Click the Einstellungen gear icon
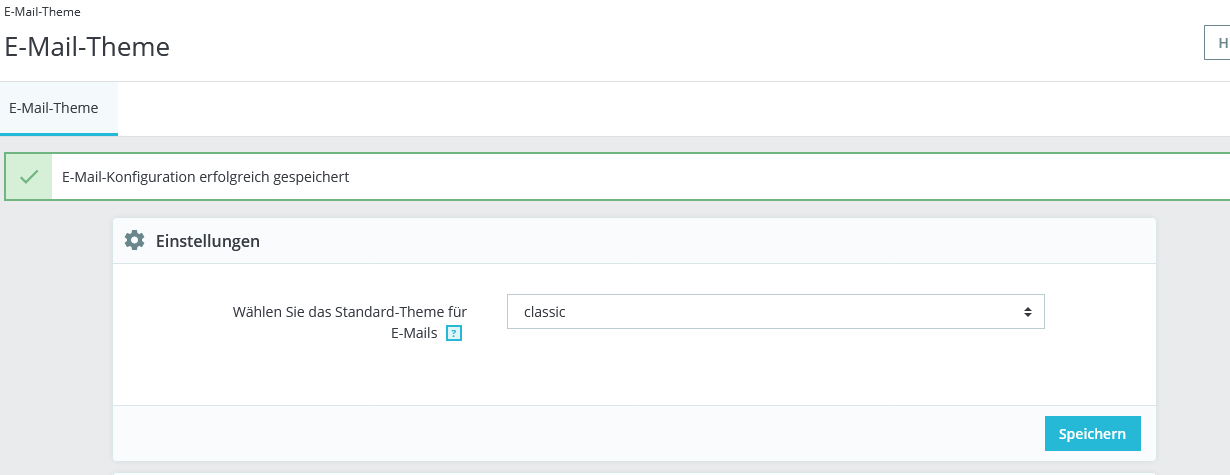Screen dimensions: 1230x475 pos(134,241)
